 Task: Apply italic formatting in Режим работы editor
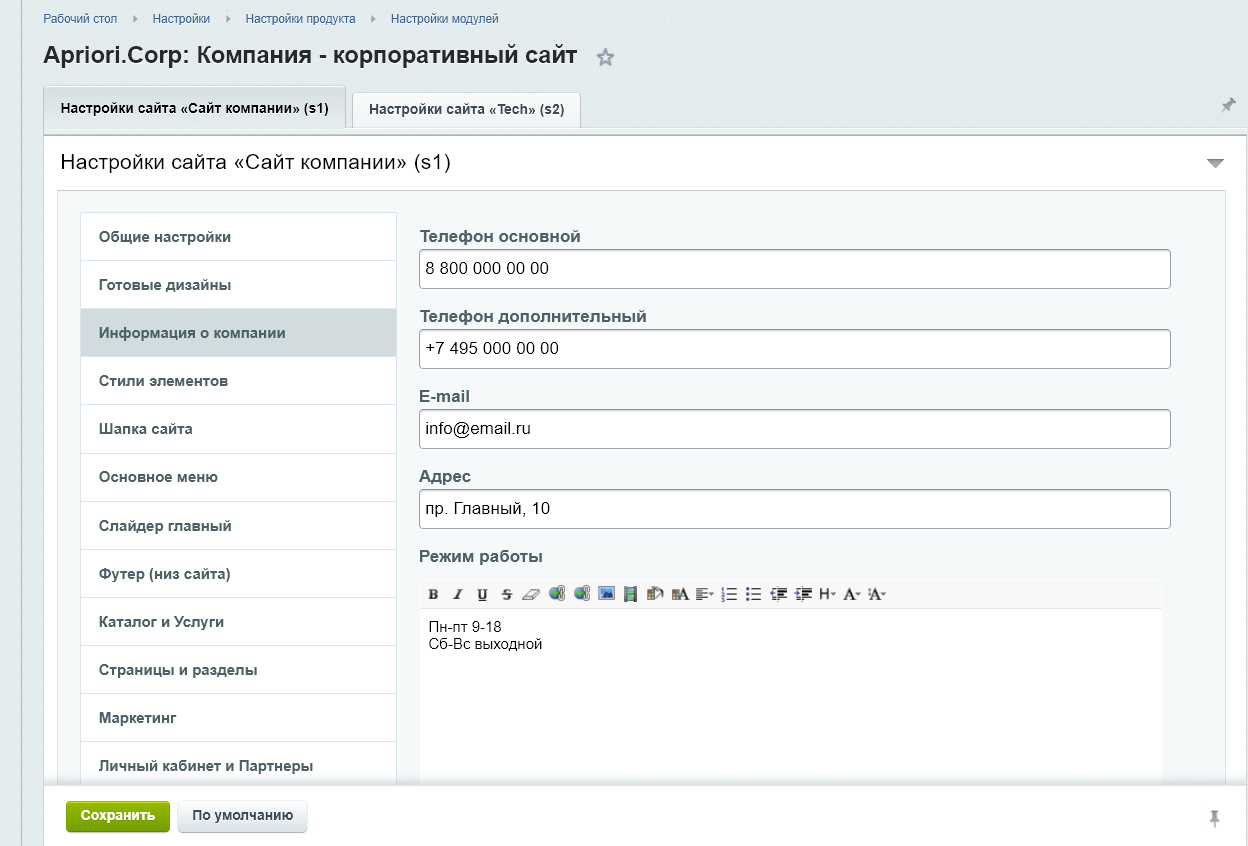[457, 594]
